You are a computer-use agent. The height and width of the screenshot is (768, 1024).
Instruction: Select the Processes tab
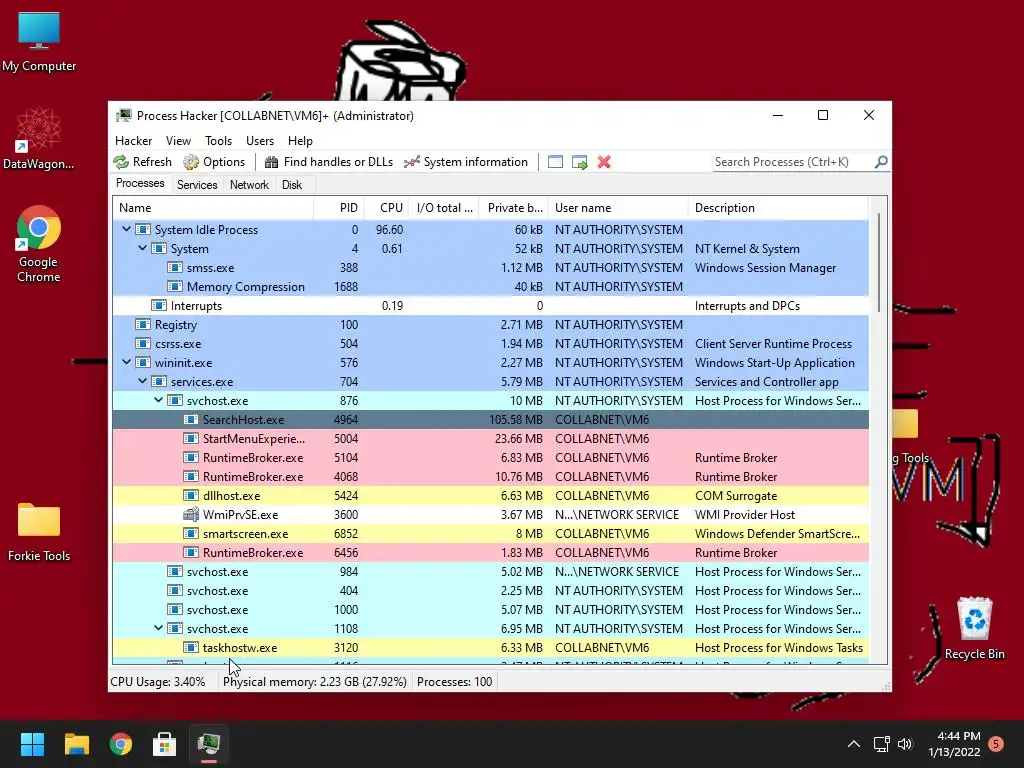pos(140,184)
